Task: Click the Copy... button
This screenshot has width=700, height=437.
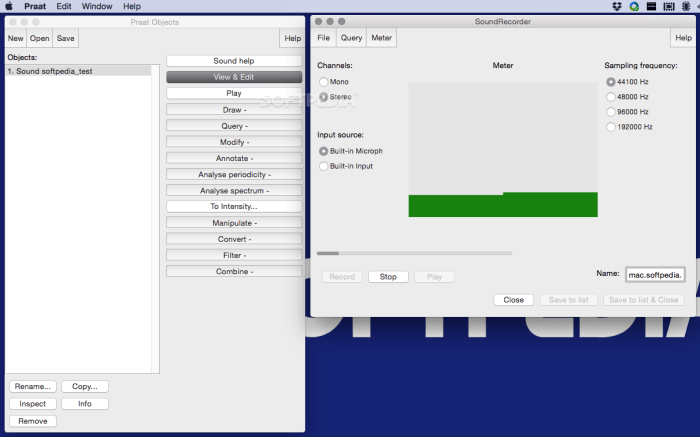Action: click(85, 386)
